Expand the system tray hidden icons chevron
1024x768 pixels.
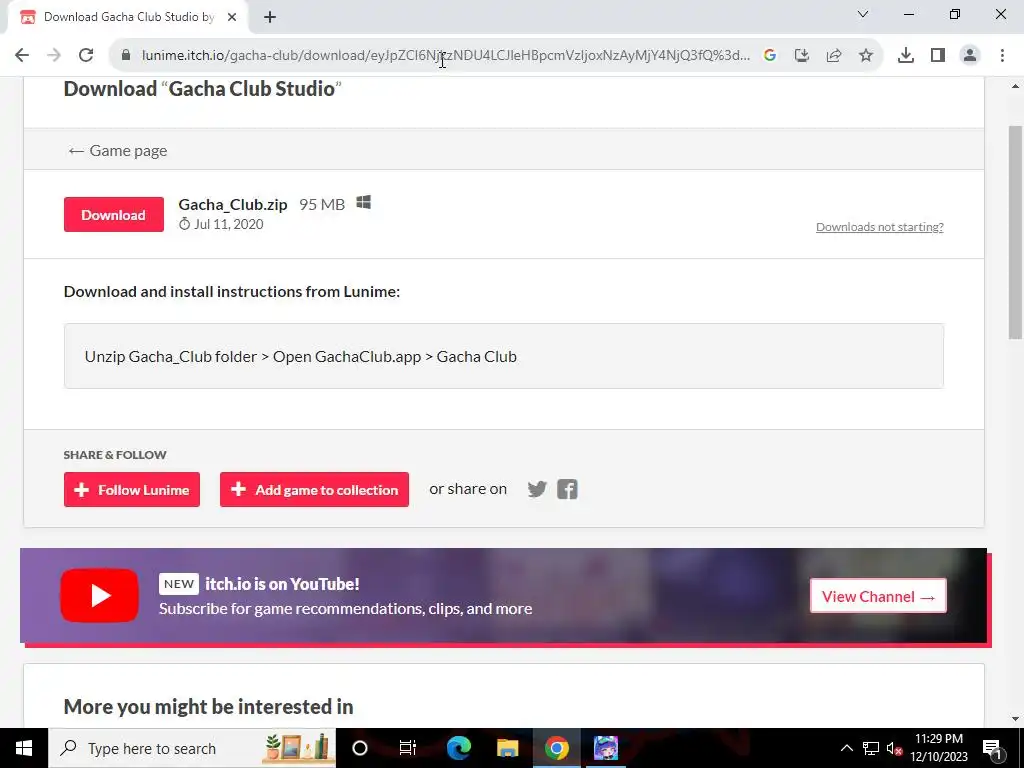(846, 748)
